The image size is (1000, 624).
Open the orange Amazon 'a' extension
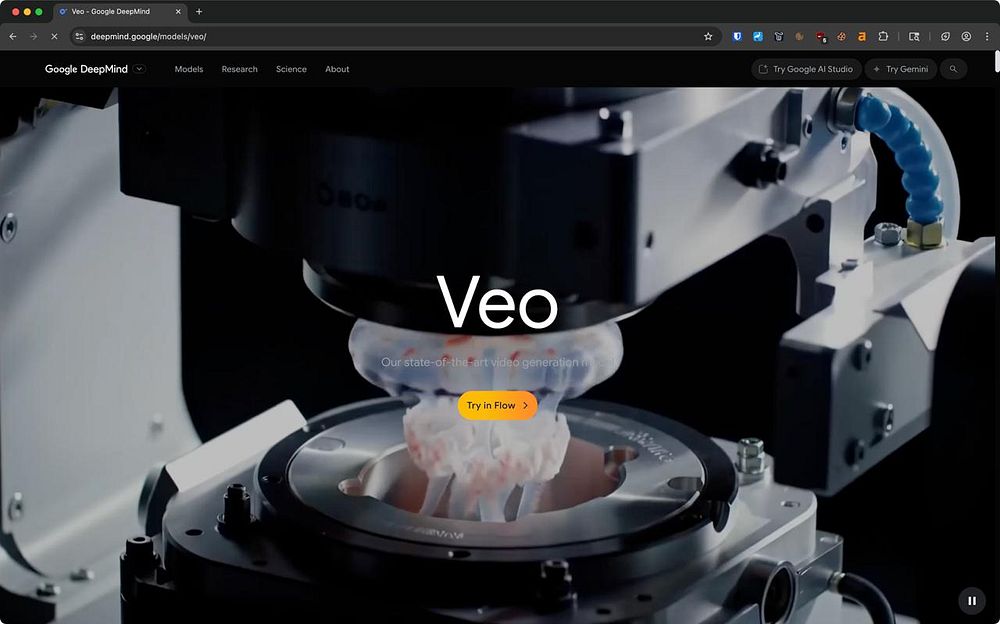pos(862,36)
